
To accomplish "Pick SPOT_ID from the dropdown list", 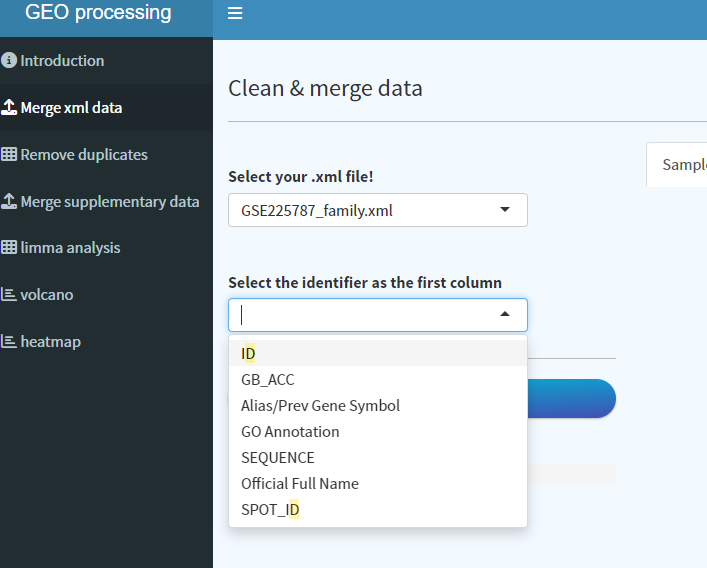I will click(x=378, y=510).
